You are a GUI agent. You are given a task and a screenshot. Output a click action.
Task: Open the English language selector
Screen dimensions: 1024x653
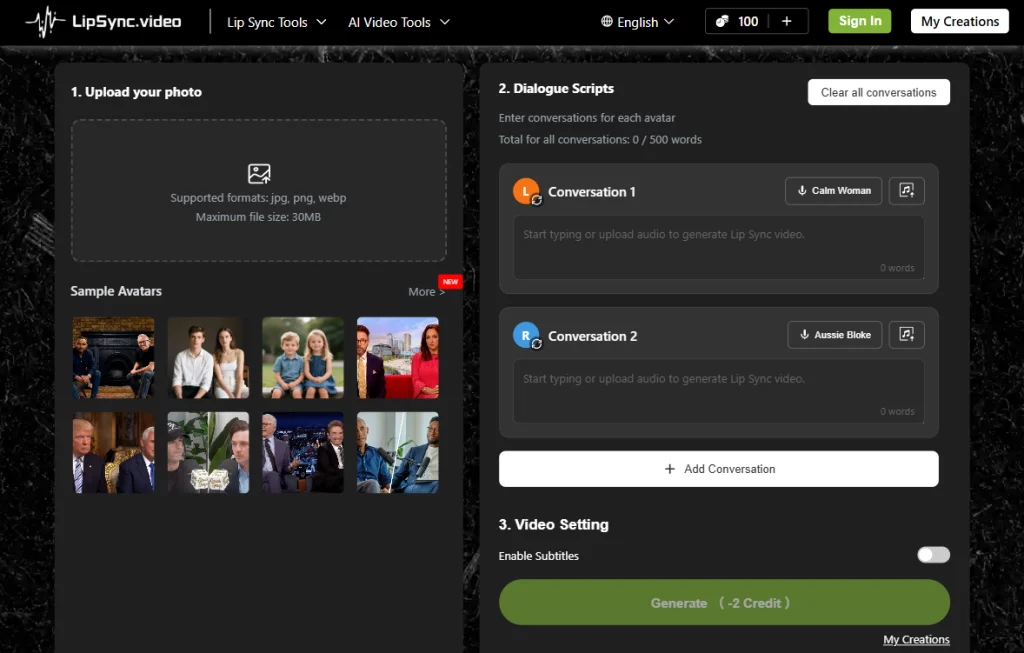pos(637,22)
